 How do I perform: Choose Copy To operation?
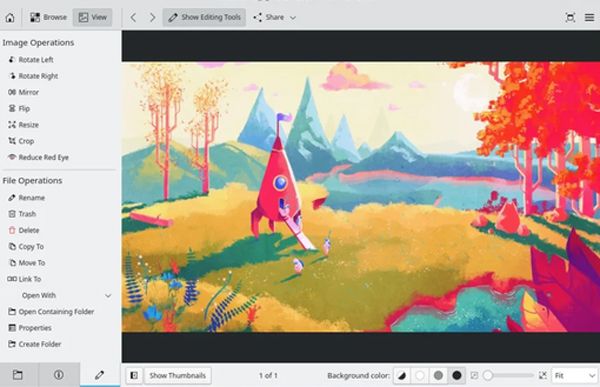[x=26, y=247]
